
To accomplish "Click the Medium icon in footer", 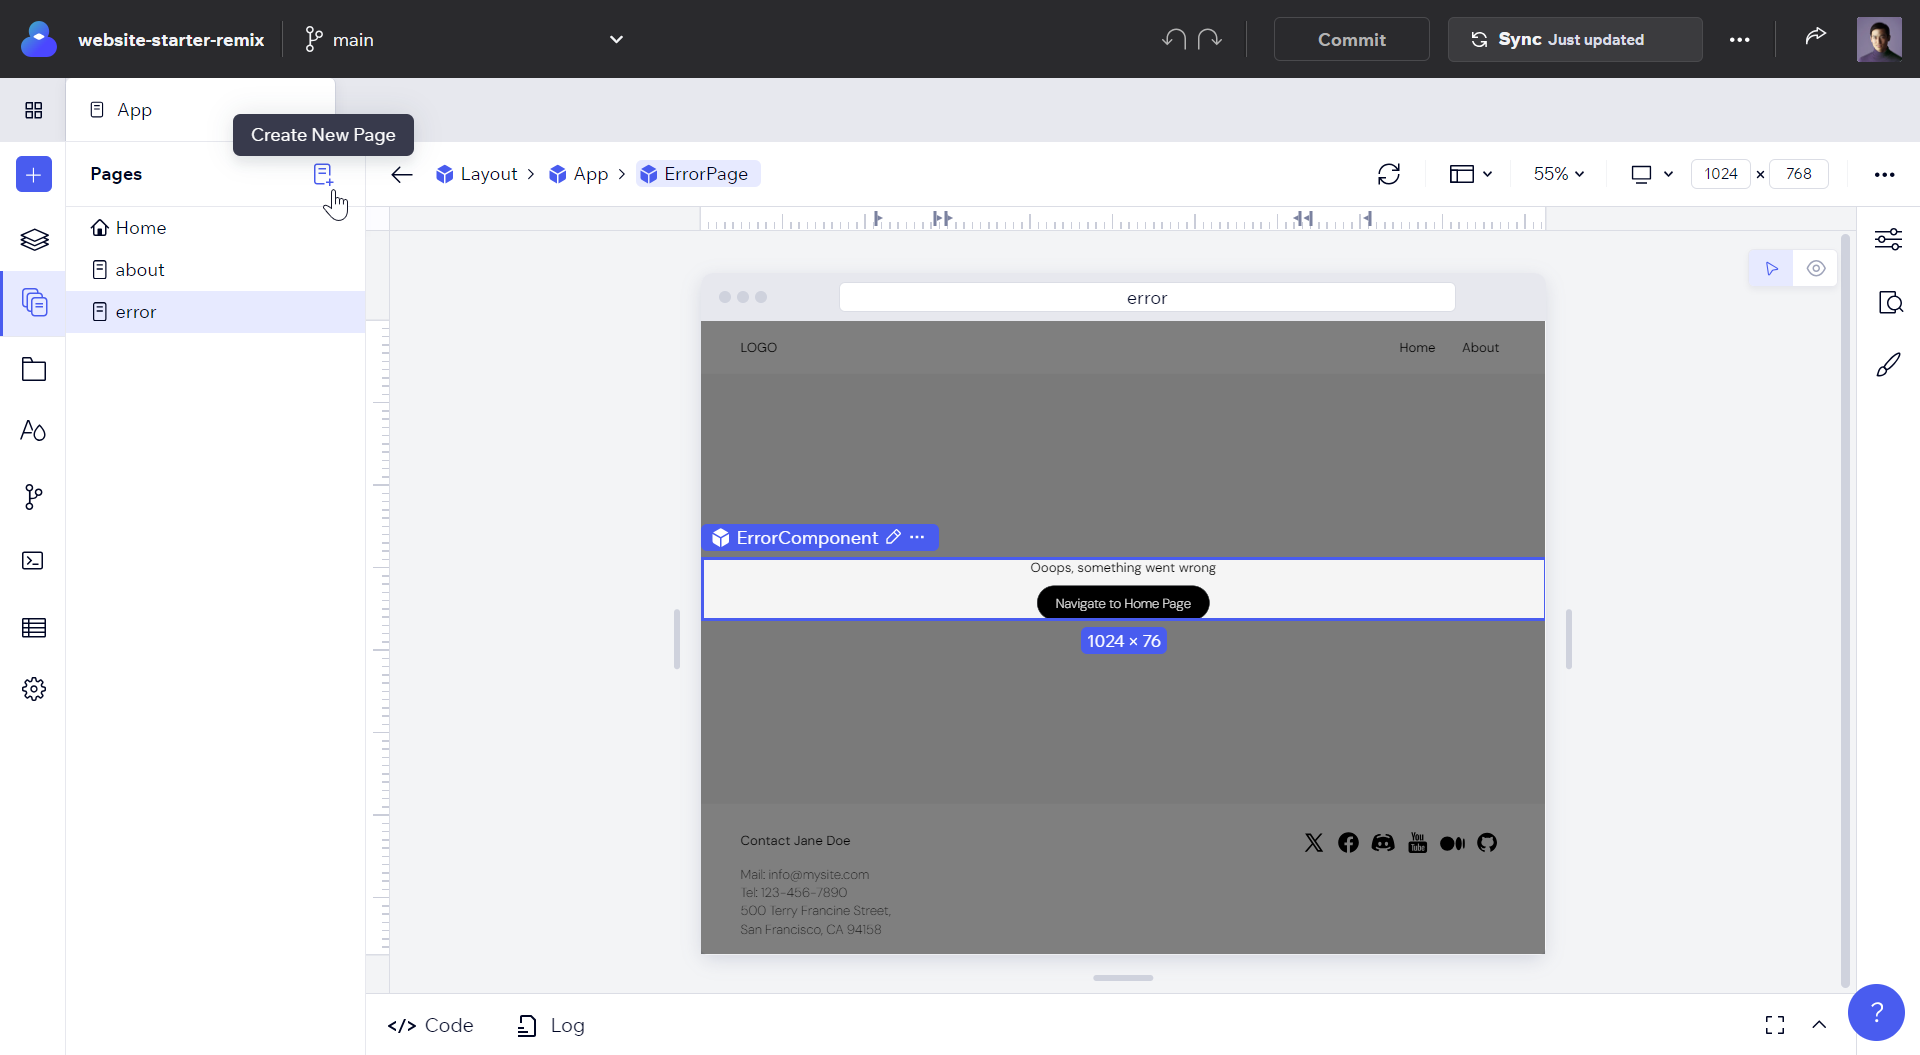I will (x=1452, y=843).
